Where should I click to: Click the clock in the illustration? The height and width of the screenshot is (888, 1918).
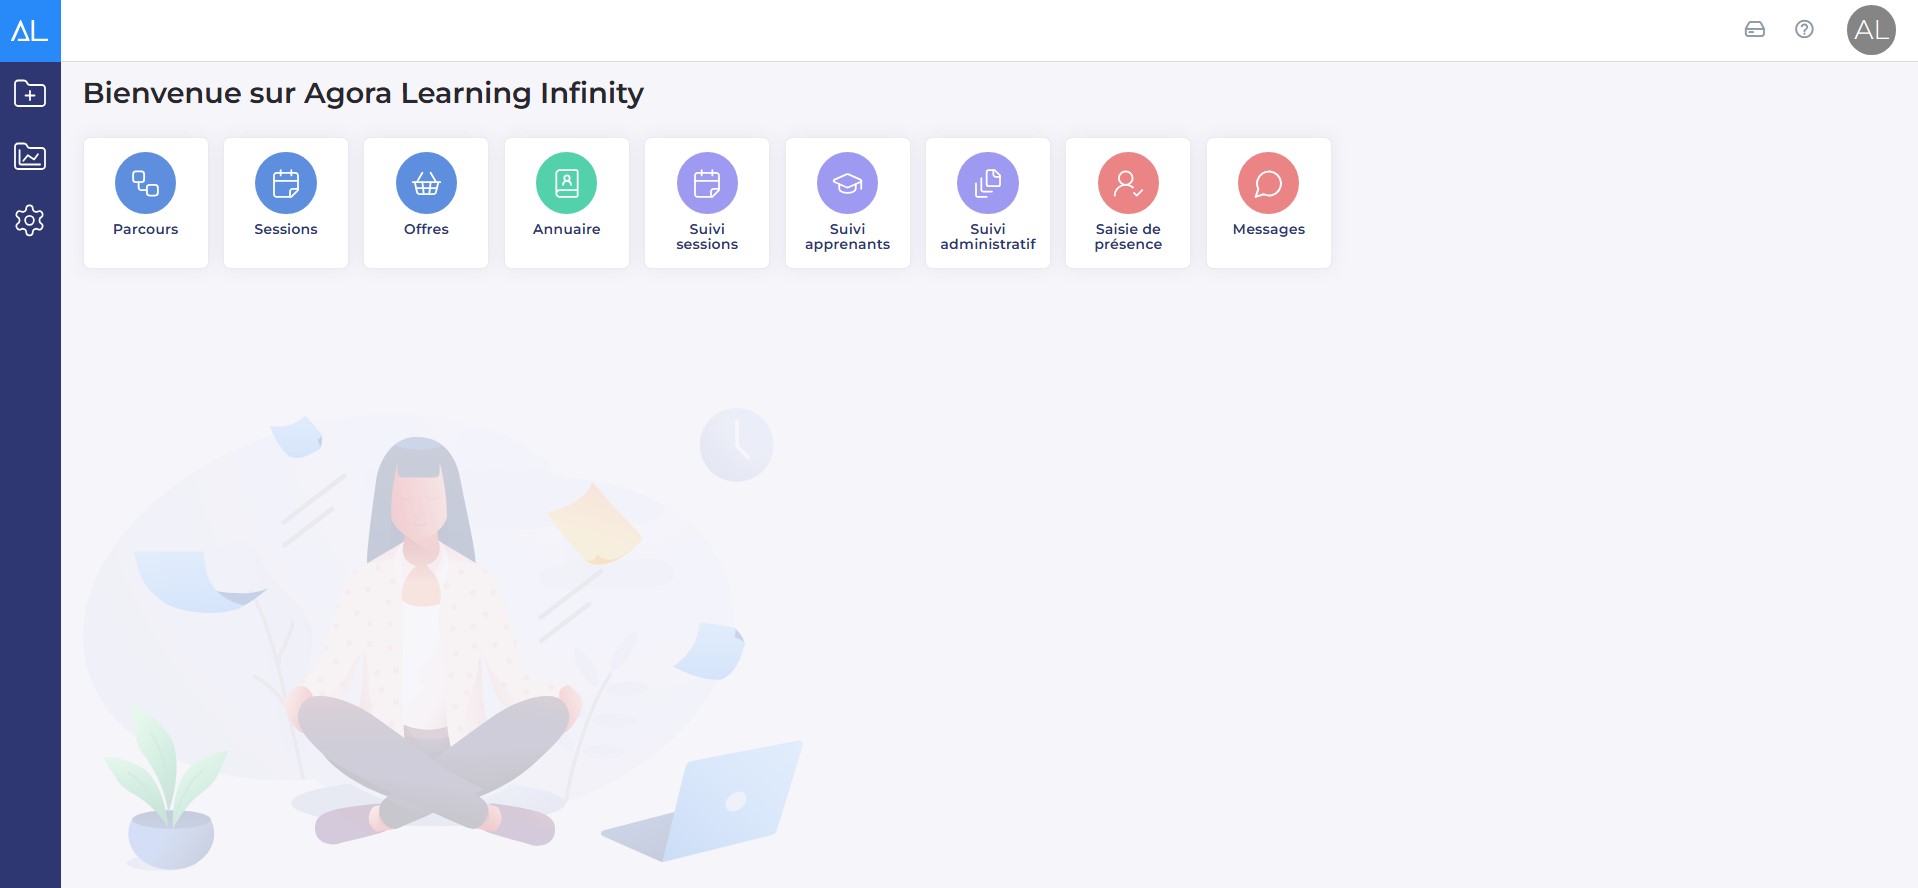coord(736,445)
